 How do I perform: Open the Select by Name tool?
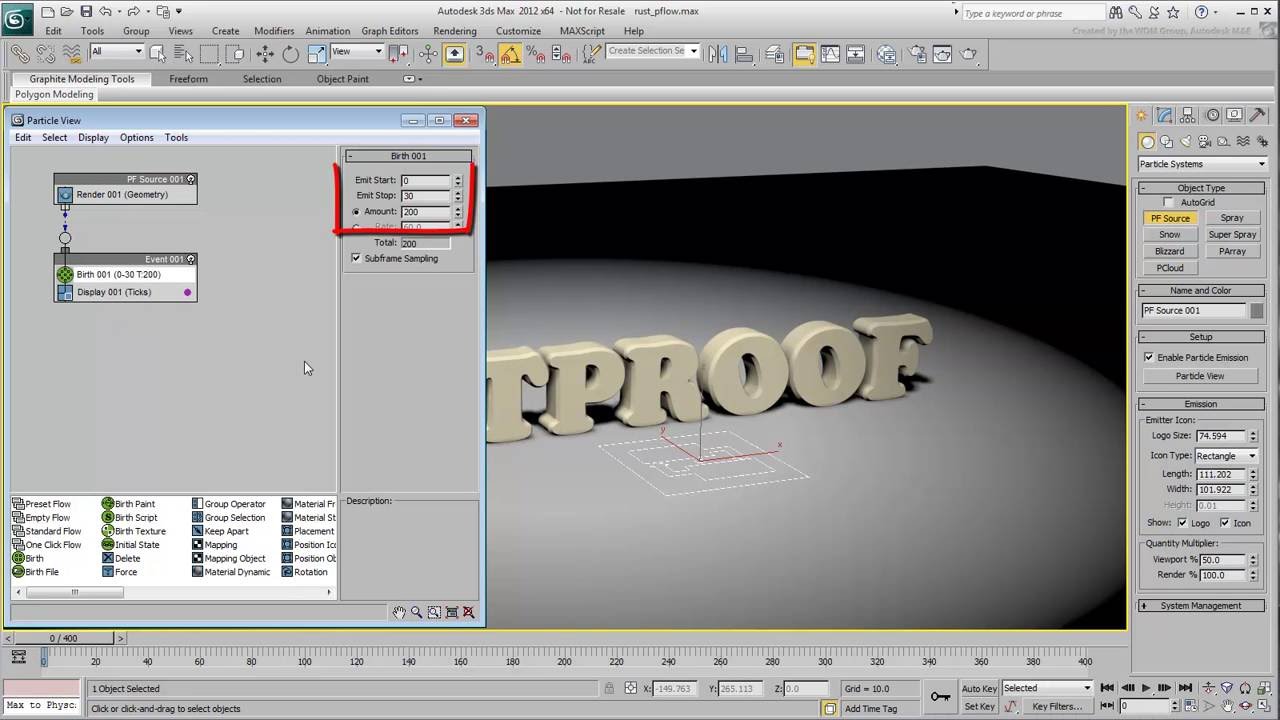click(x=183, y=54)
